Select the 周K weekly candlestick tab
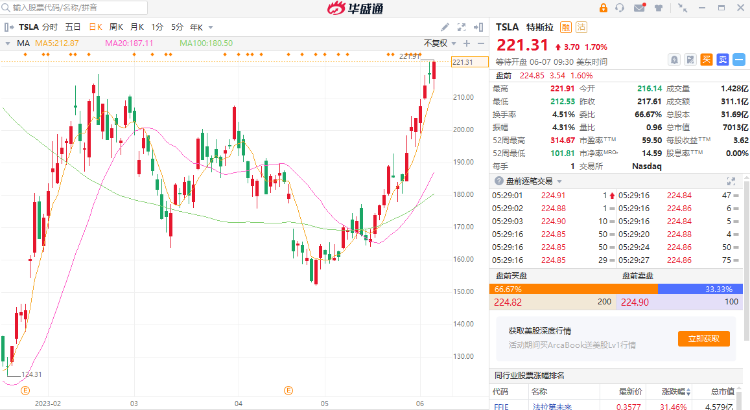The height and width of the screenshot is (410, 750). [116, 27]
